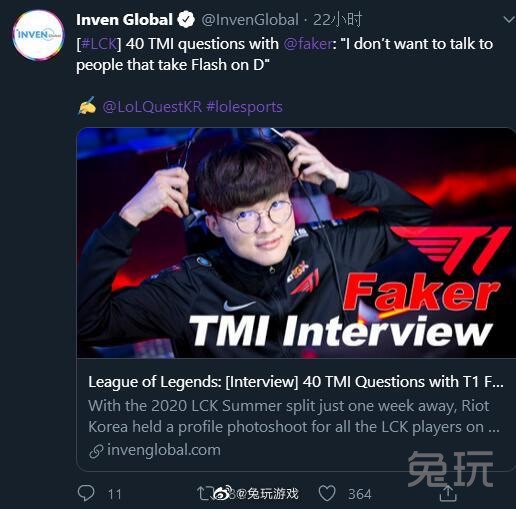516x509 pixels.
Task: Share the tweet with the upload icon
Action: 448,493
